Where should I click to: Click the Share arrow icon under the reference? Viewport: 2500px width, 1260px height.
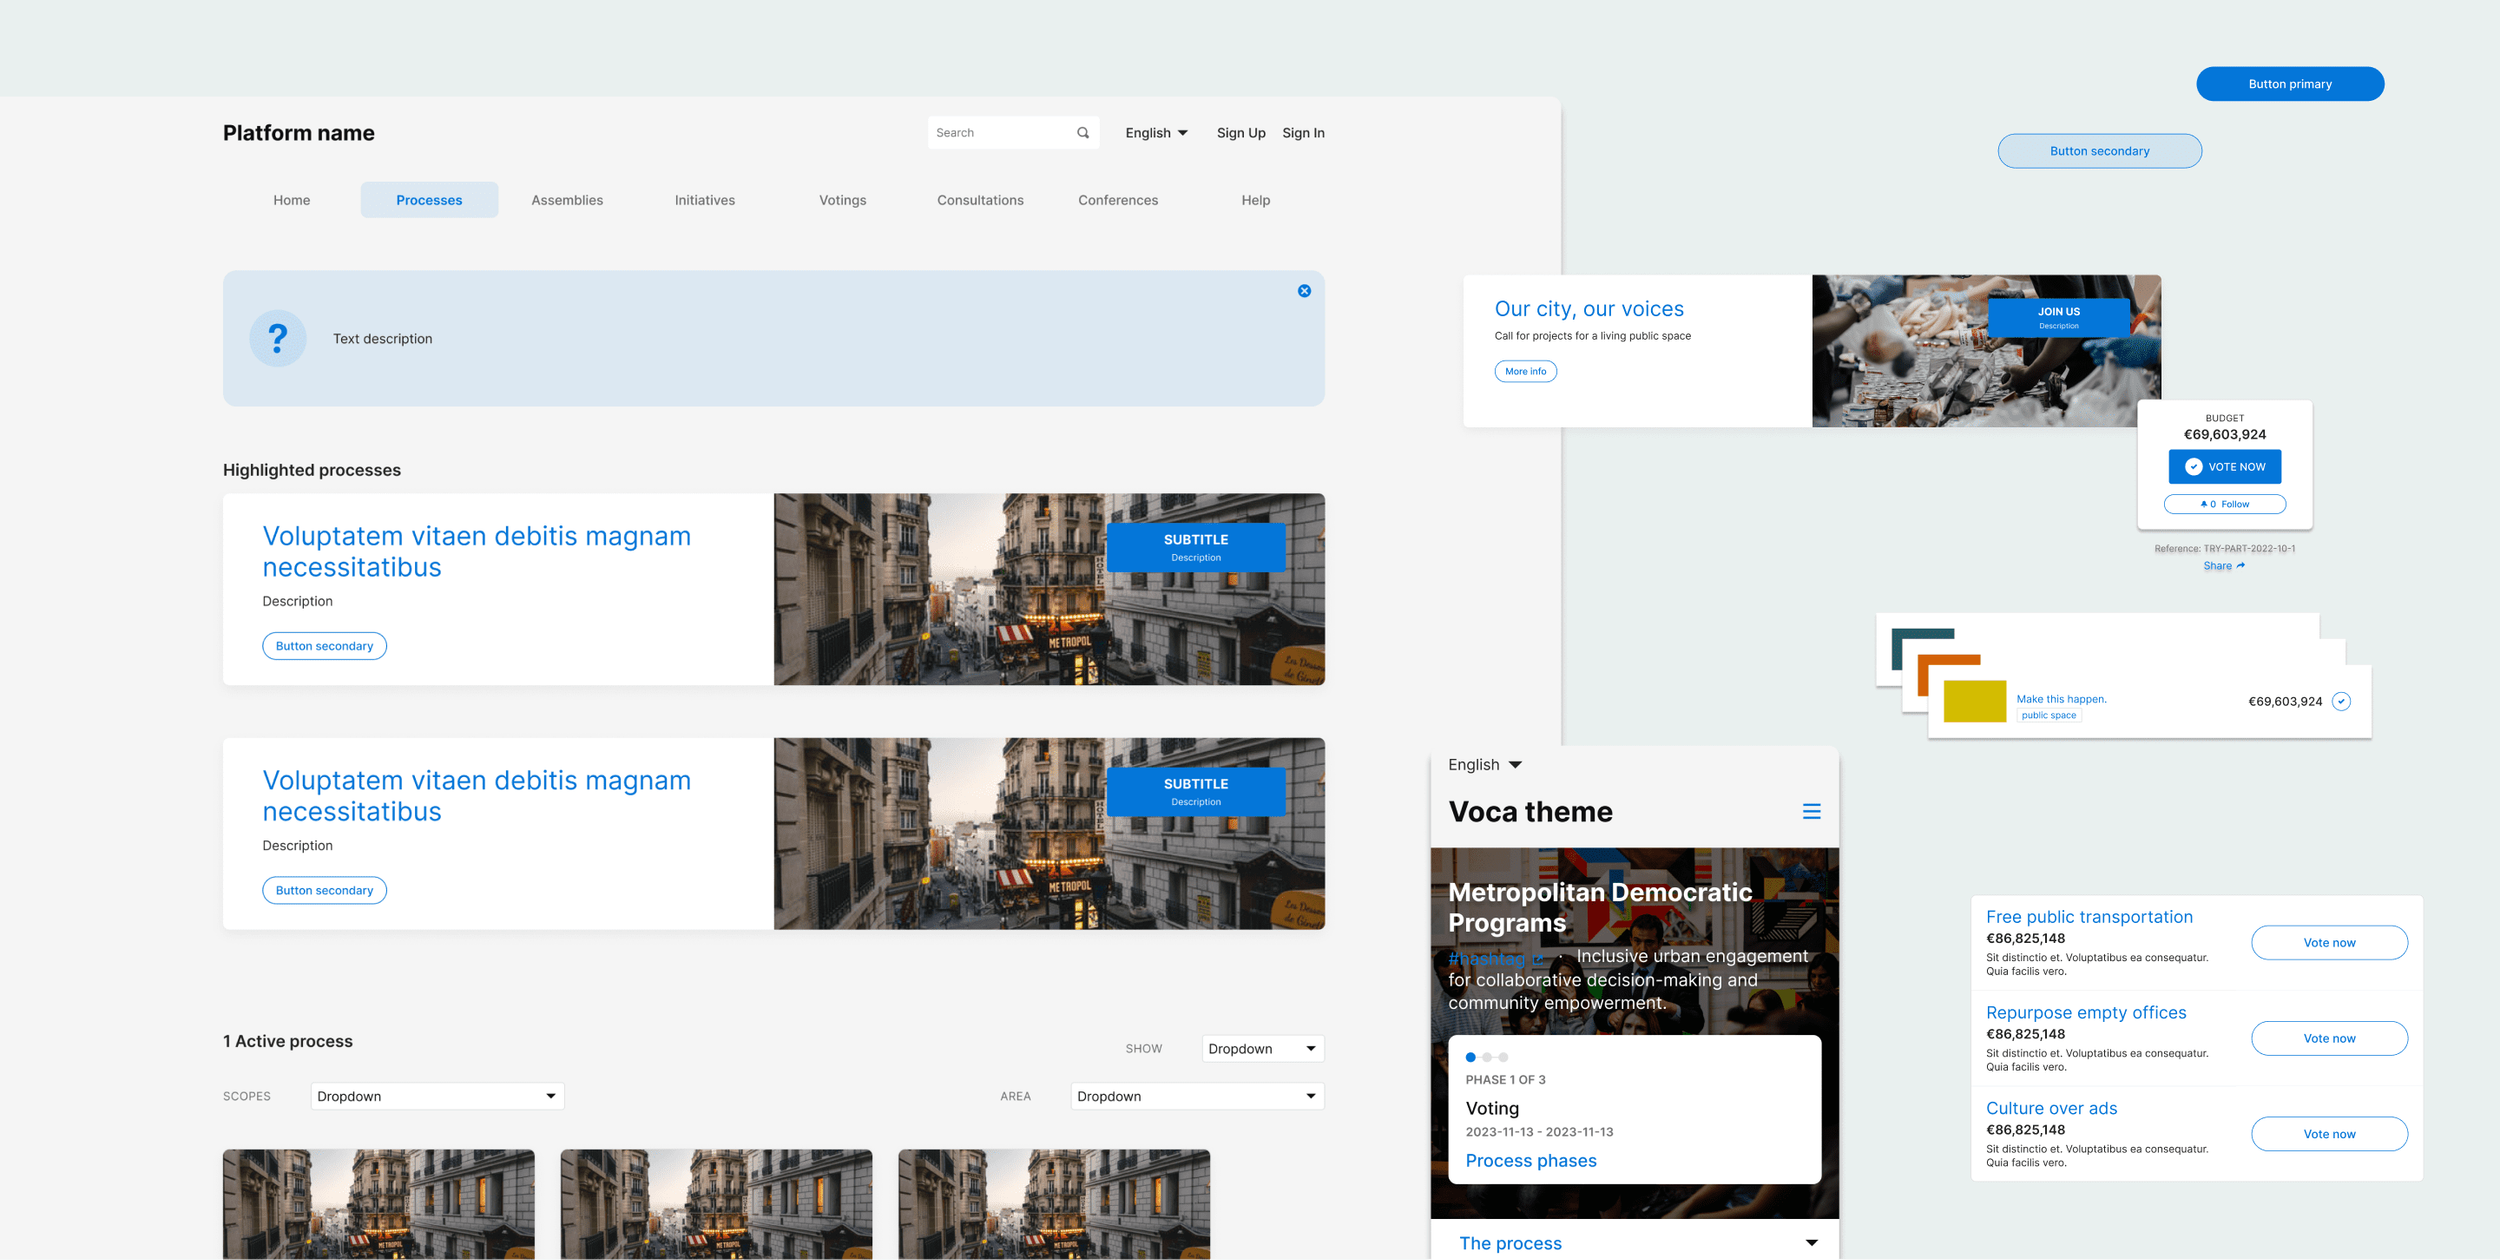coord(2239,565)
